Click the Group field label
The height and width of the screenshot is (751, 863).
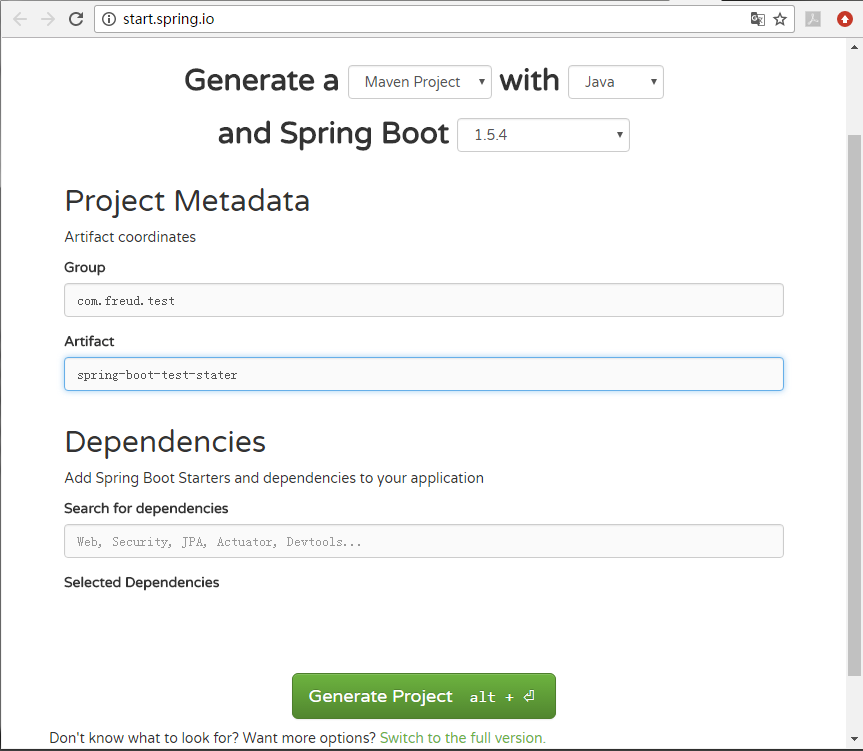(x=85, y=267)
